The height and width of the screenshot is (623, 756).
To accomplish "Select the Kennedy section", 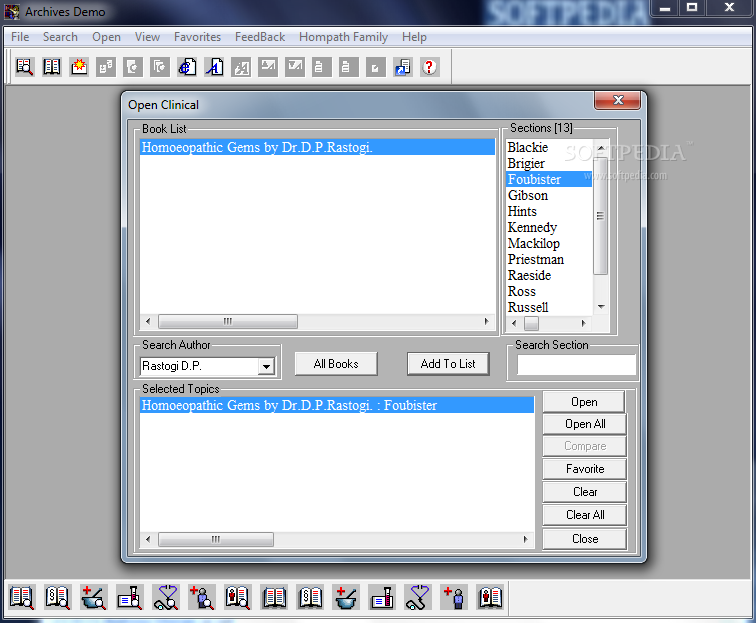I will (x=549, y=227).
